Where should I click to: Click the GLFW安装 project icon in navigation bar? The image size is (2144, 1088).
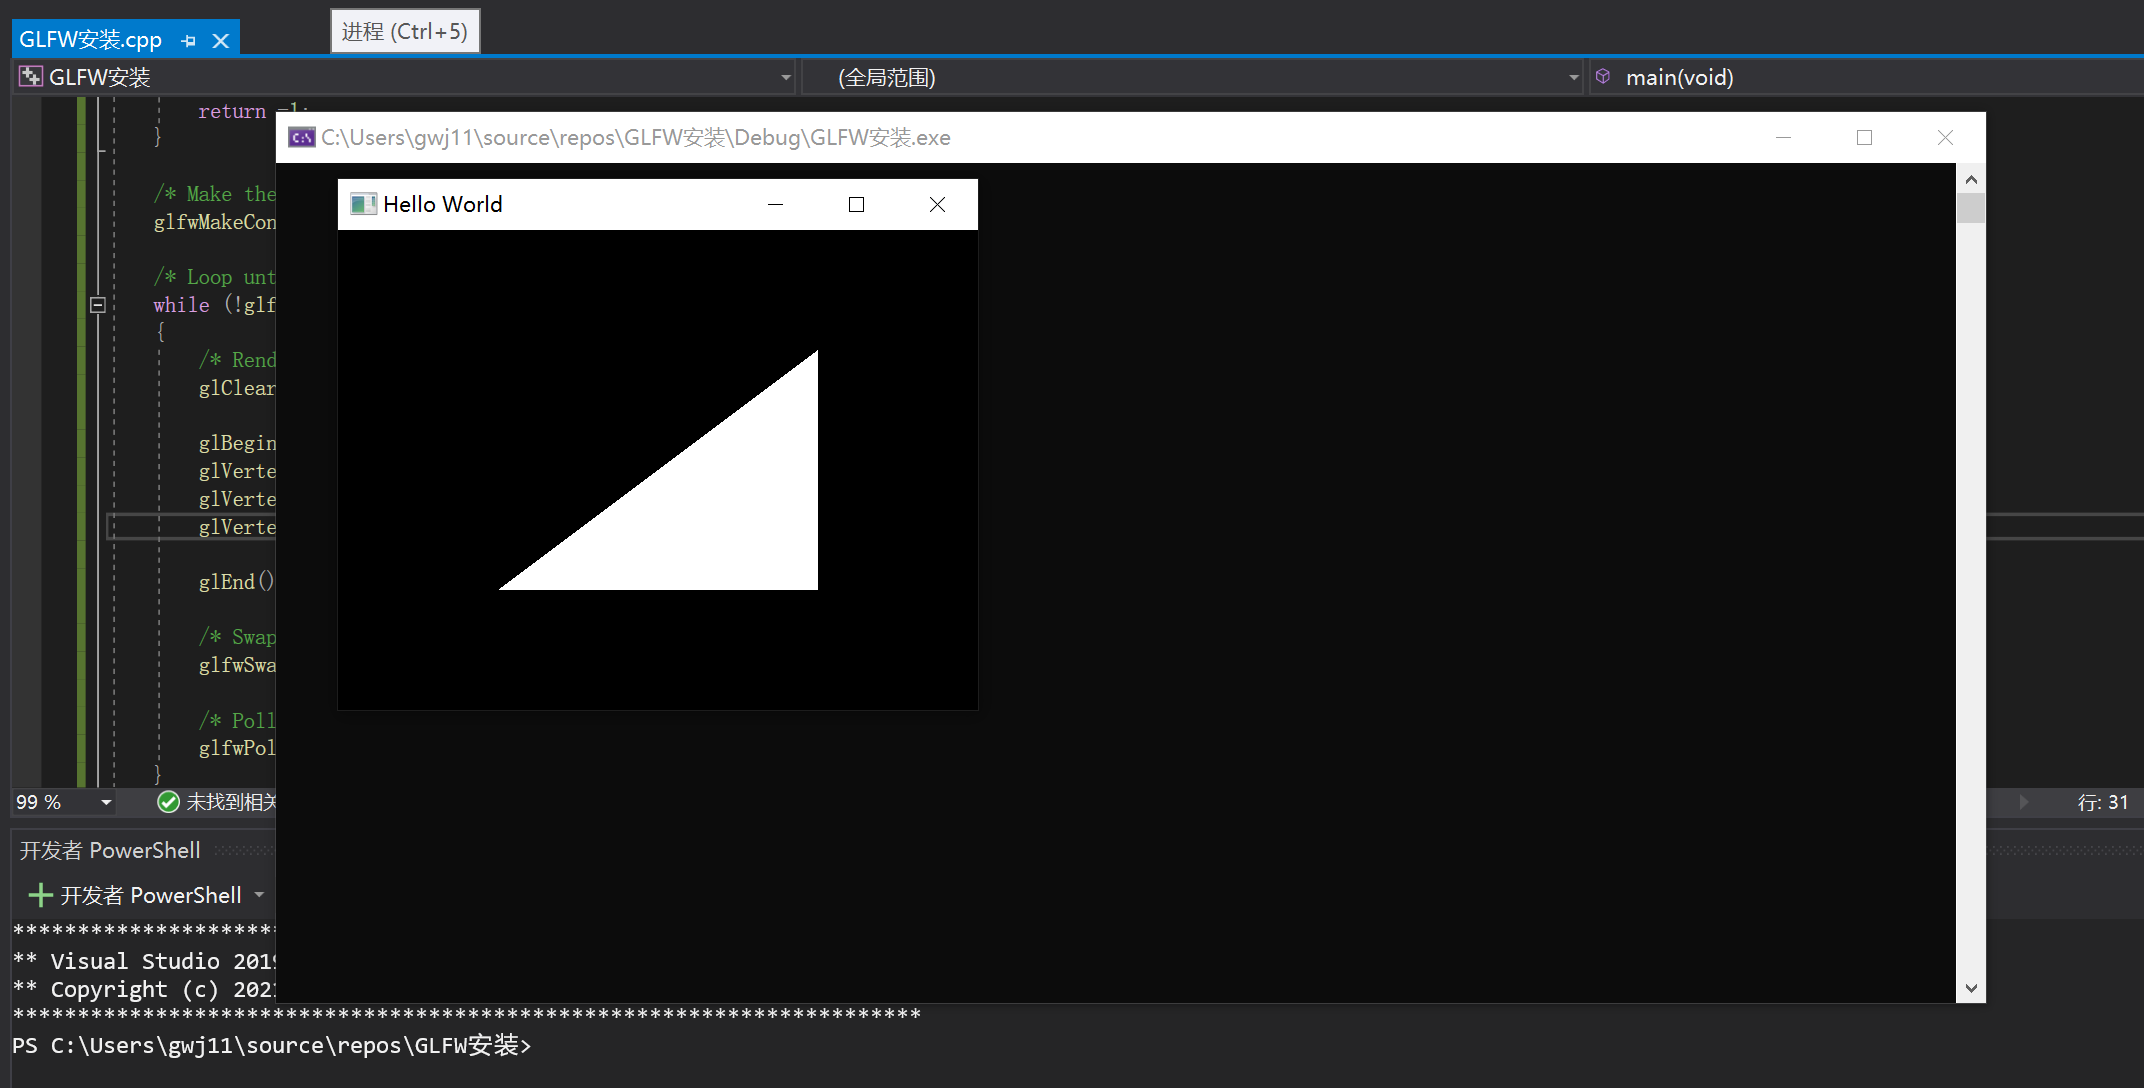(31, 77)
